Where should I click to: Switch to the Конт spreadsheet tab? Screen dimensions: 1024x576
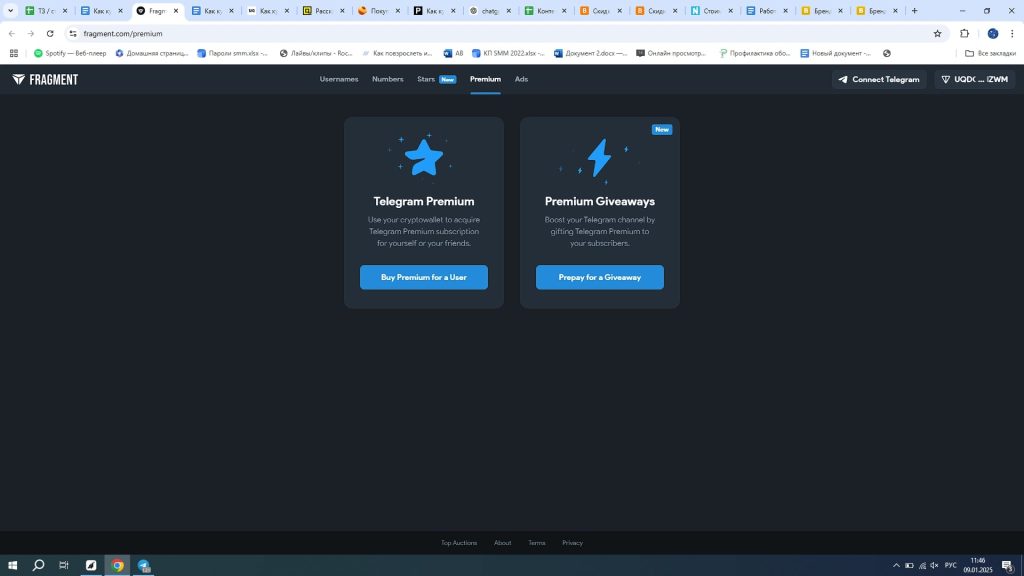pyautogui.click(x=547, y=10)
